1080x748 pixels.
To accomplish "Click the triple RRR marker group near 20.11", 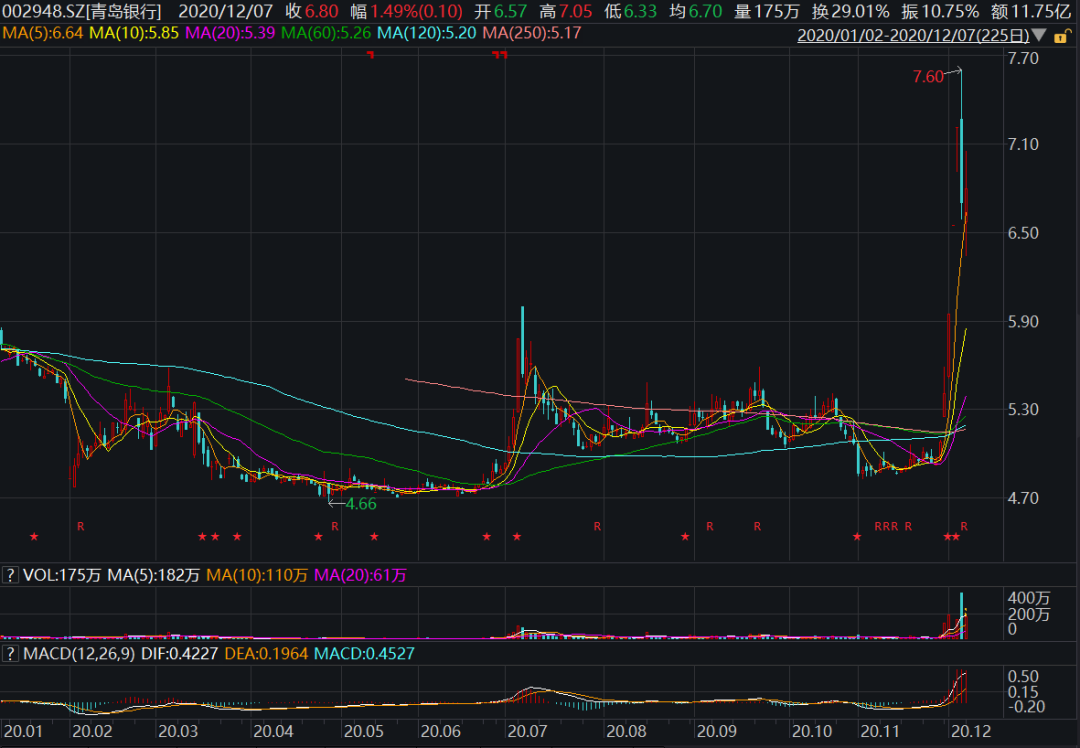I will [886, 526].
